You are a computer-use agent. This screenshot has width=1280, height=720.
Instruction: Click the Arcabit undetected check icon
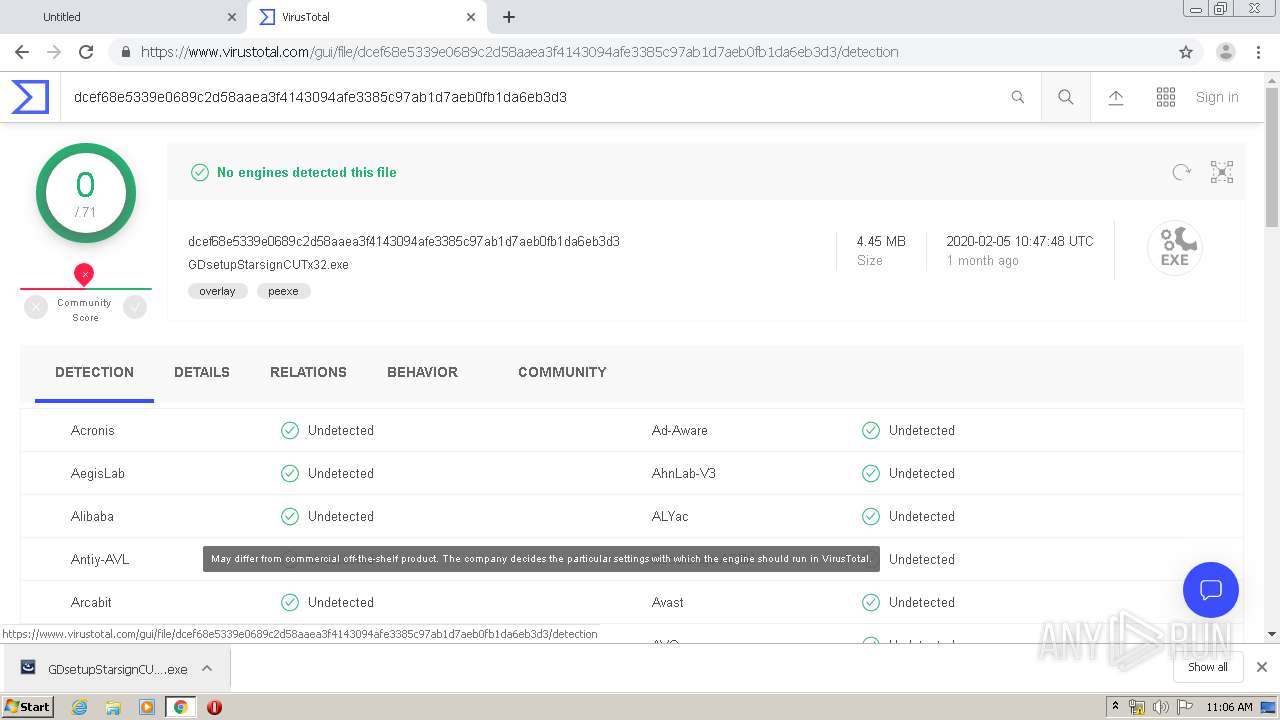pyautogui.click(x=290, y=602)
